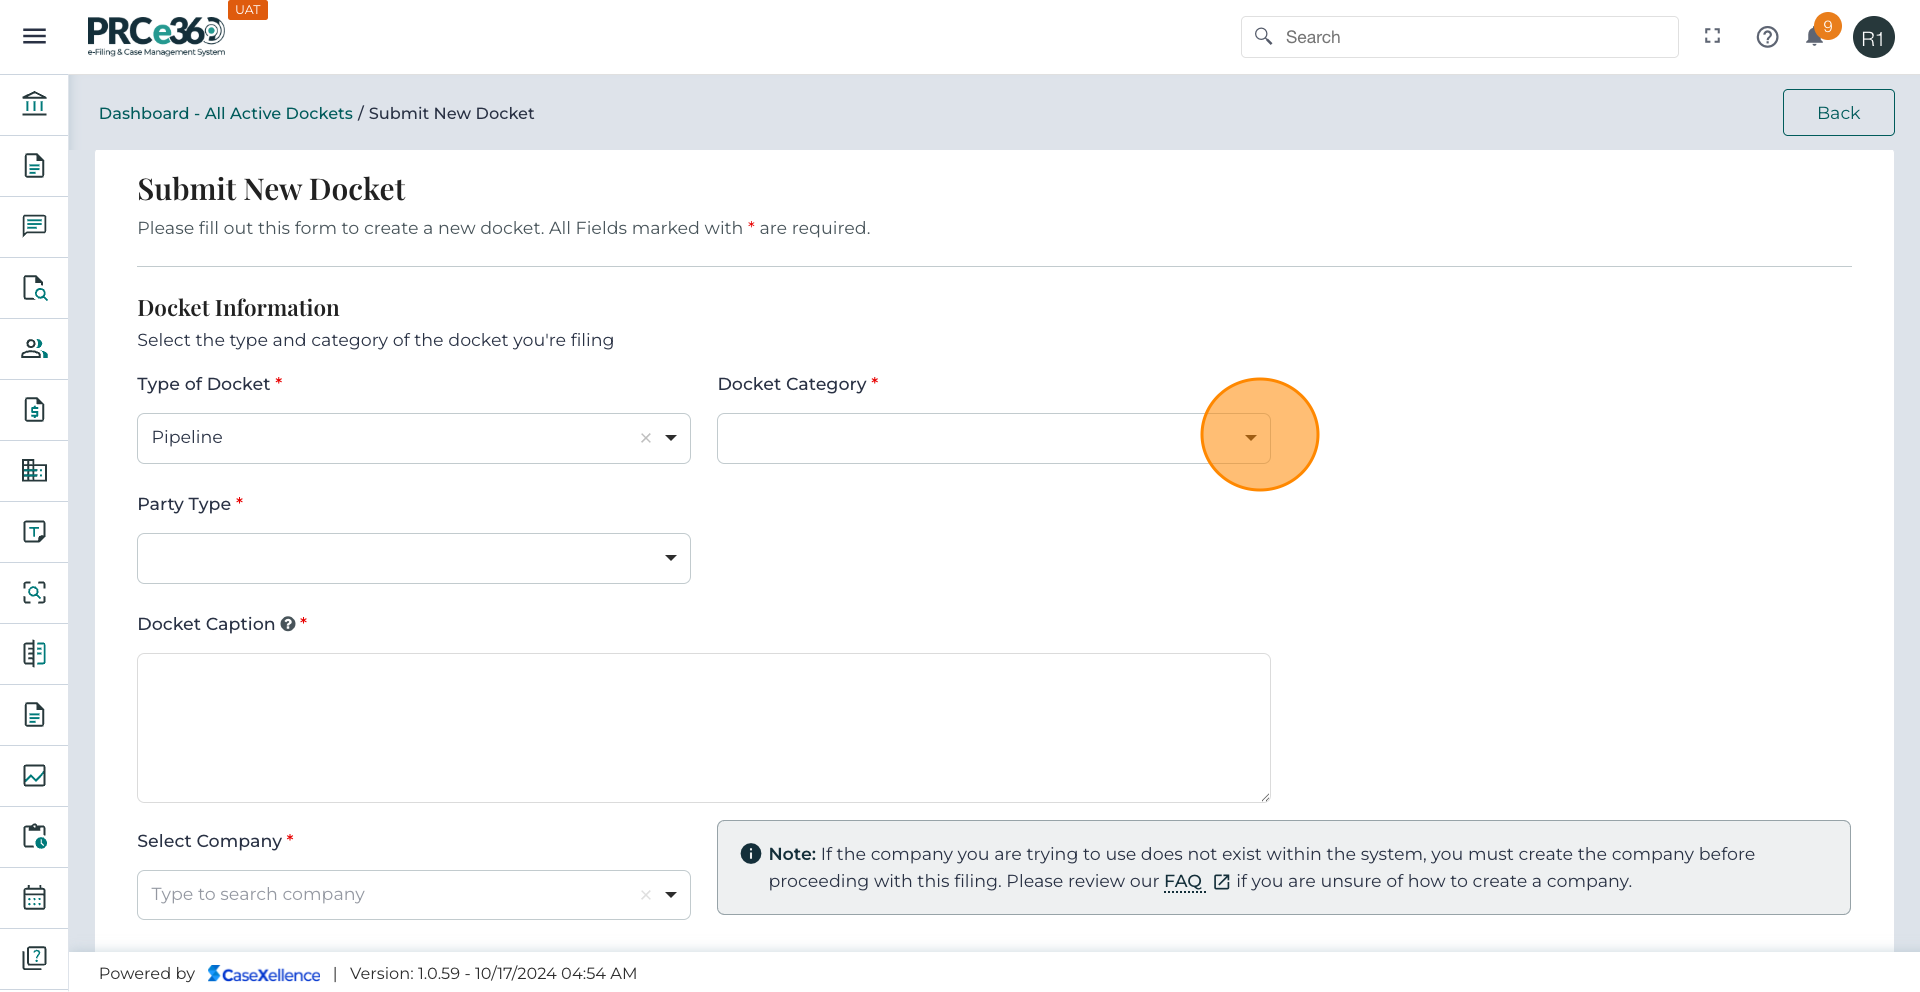The height and width of the screenshot is (992, 1920).
Task: Open the hamburger navigation menu
Action: coord(34,37)
